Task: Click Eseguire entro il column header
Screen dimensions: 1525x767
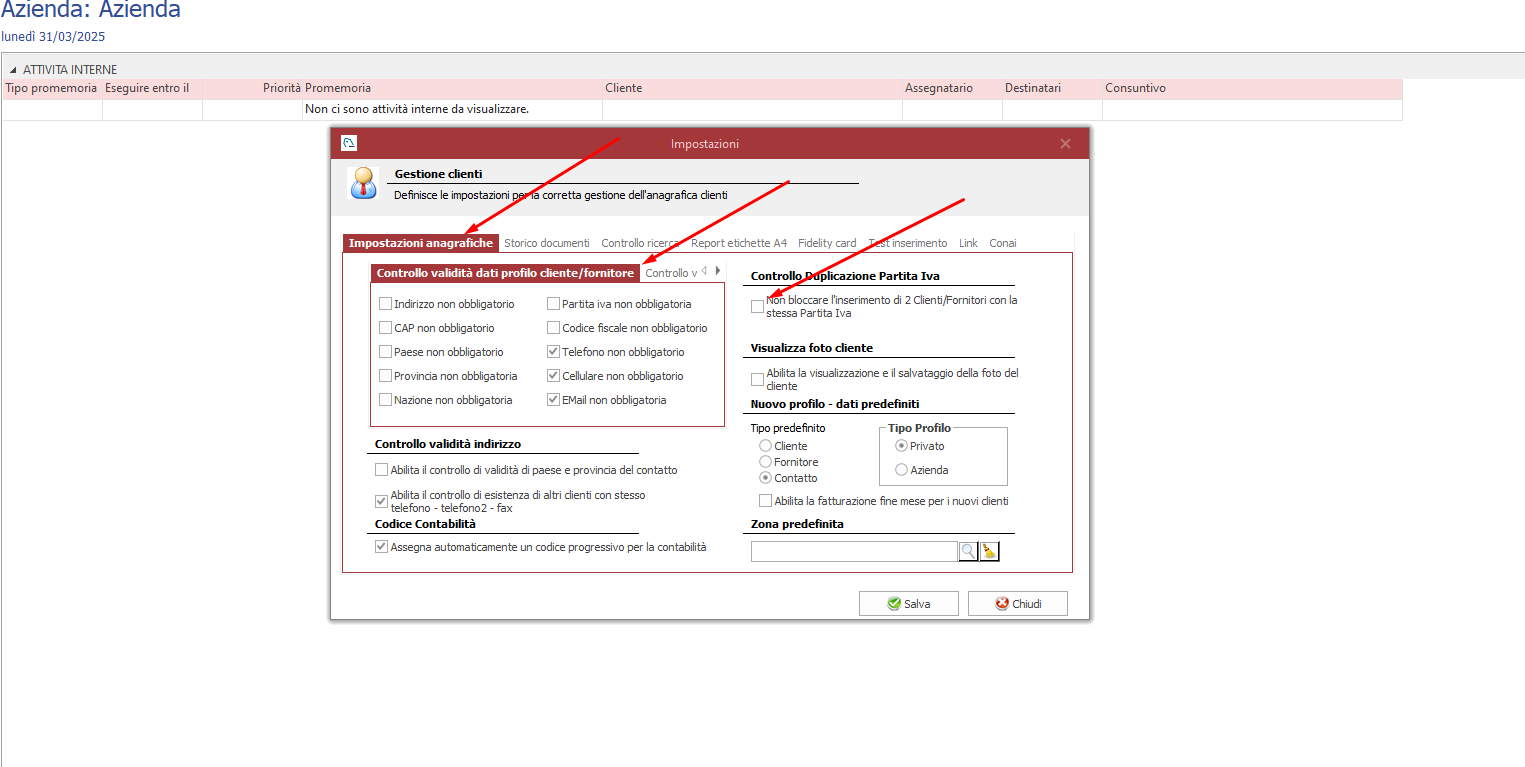Action: [152, 88]
